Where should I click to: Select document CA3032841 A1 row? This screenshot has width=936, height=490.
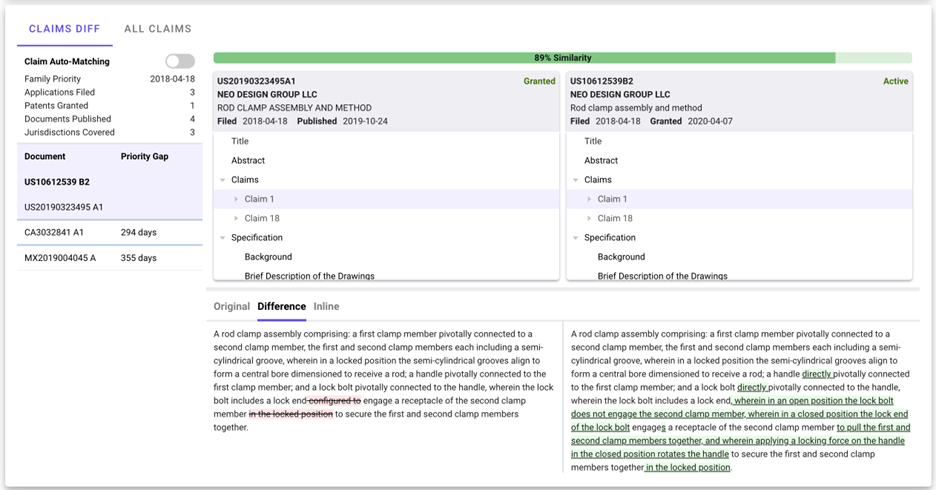[110, 232]
